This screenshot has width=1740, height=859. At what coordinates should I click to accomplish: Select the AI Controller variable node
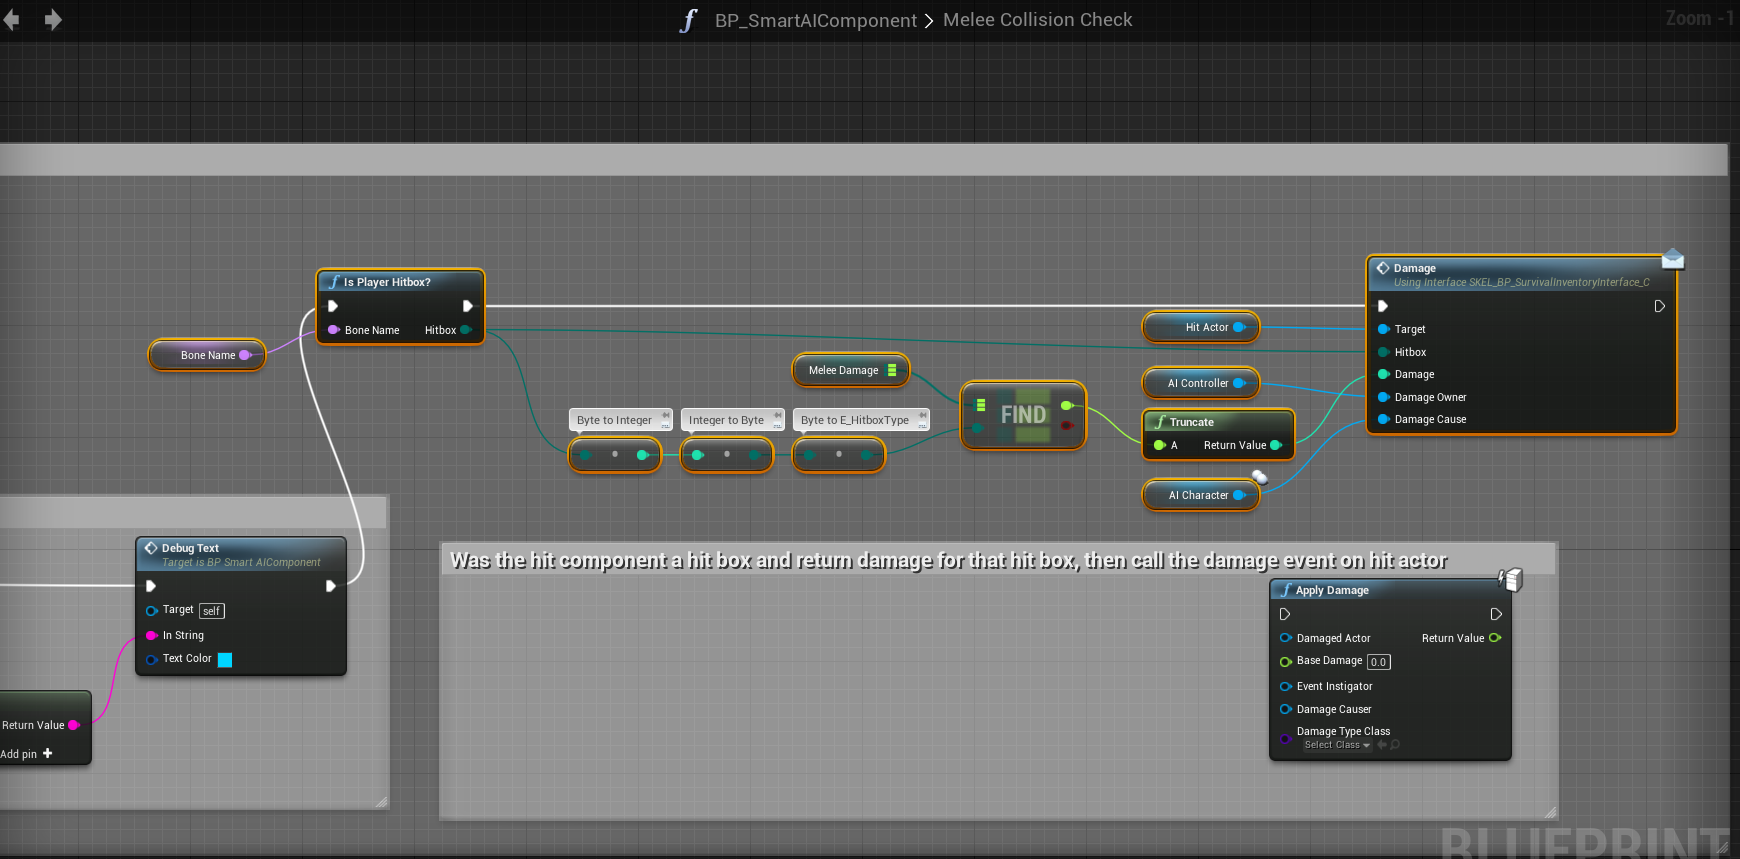click(1197, 383)
